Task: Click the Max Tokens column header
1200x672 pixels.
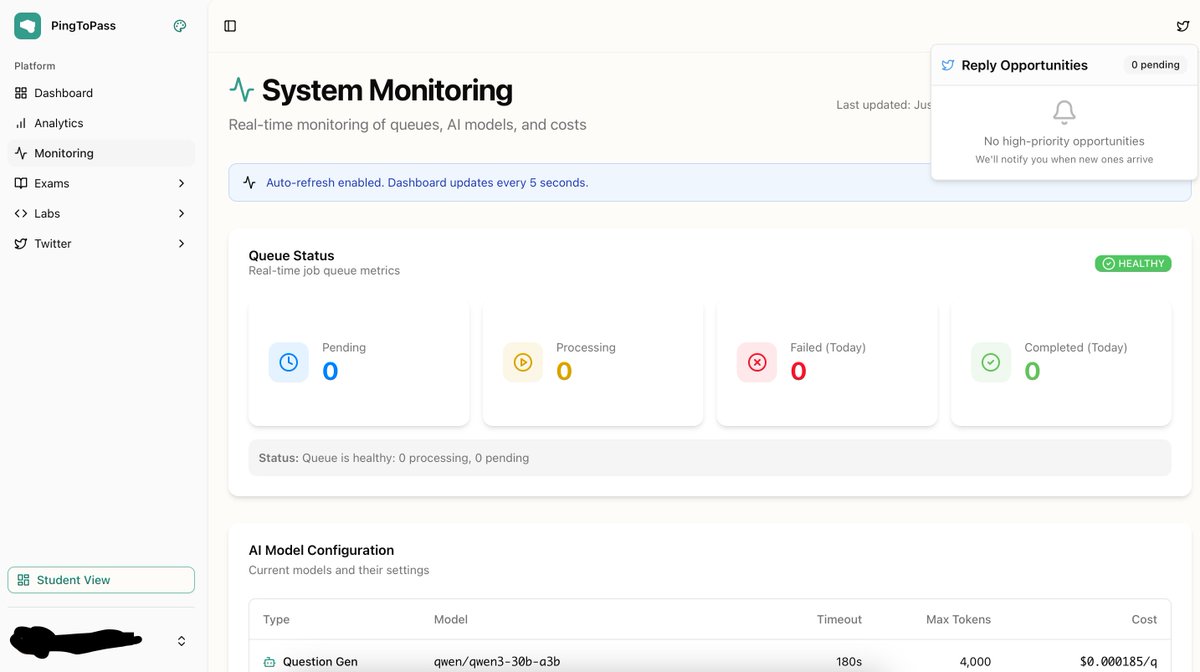Action: coord(958,620)
